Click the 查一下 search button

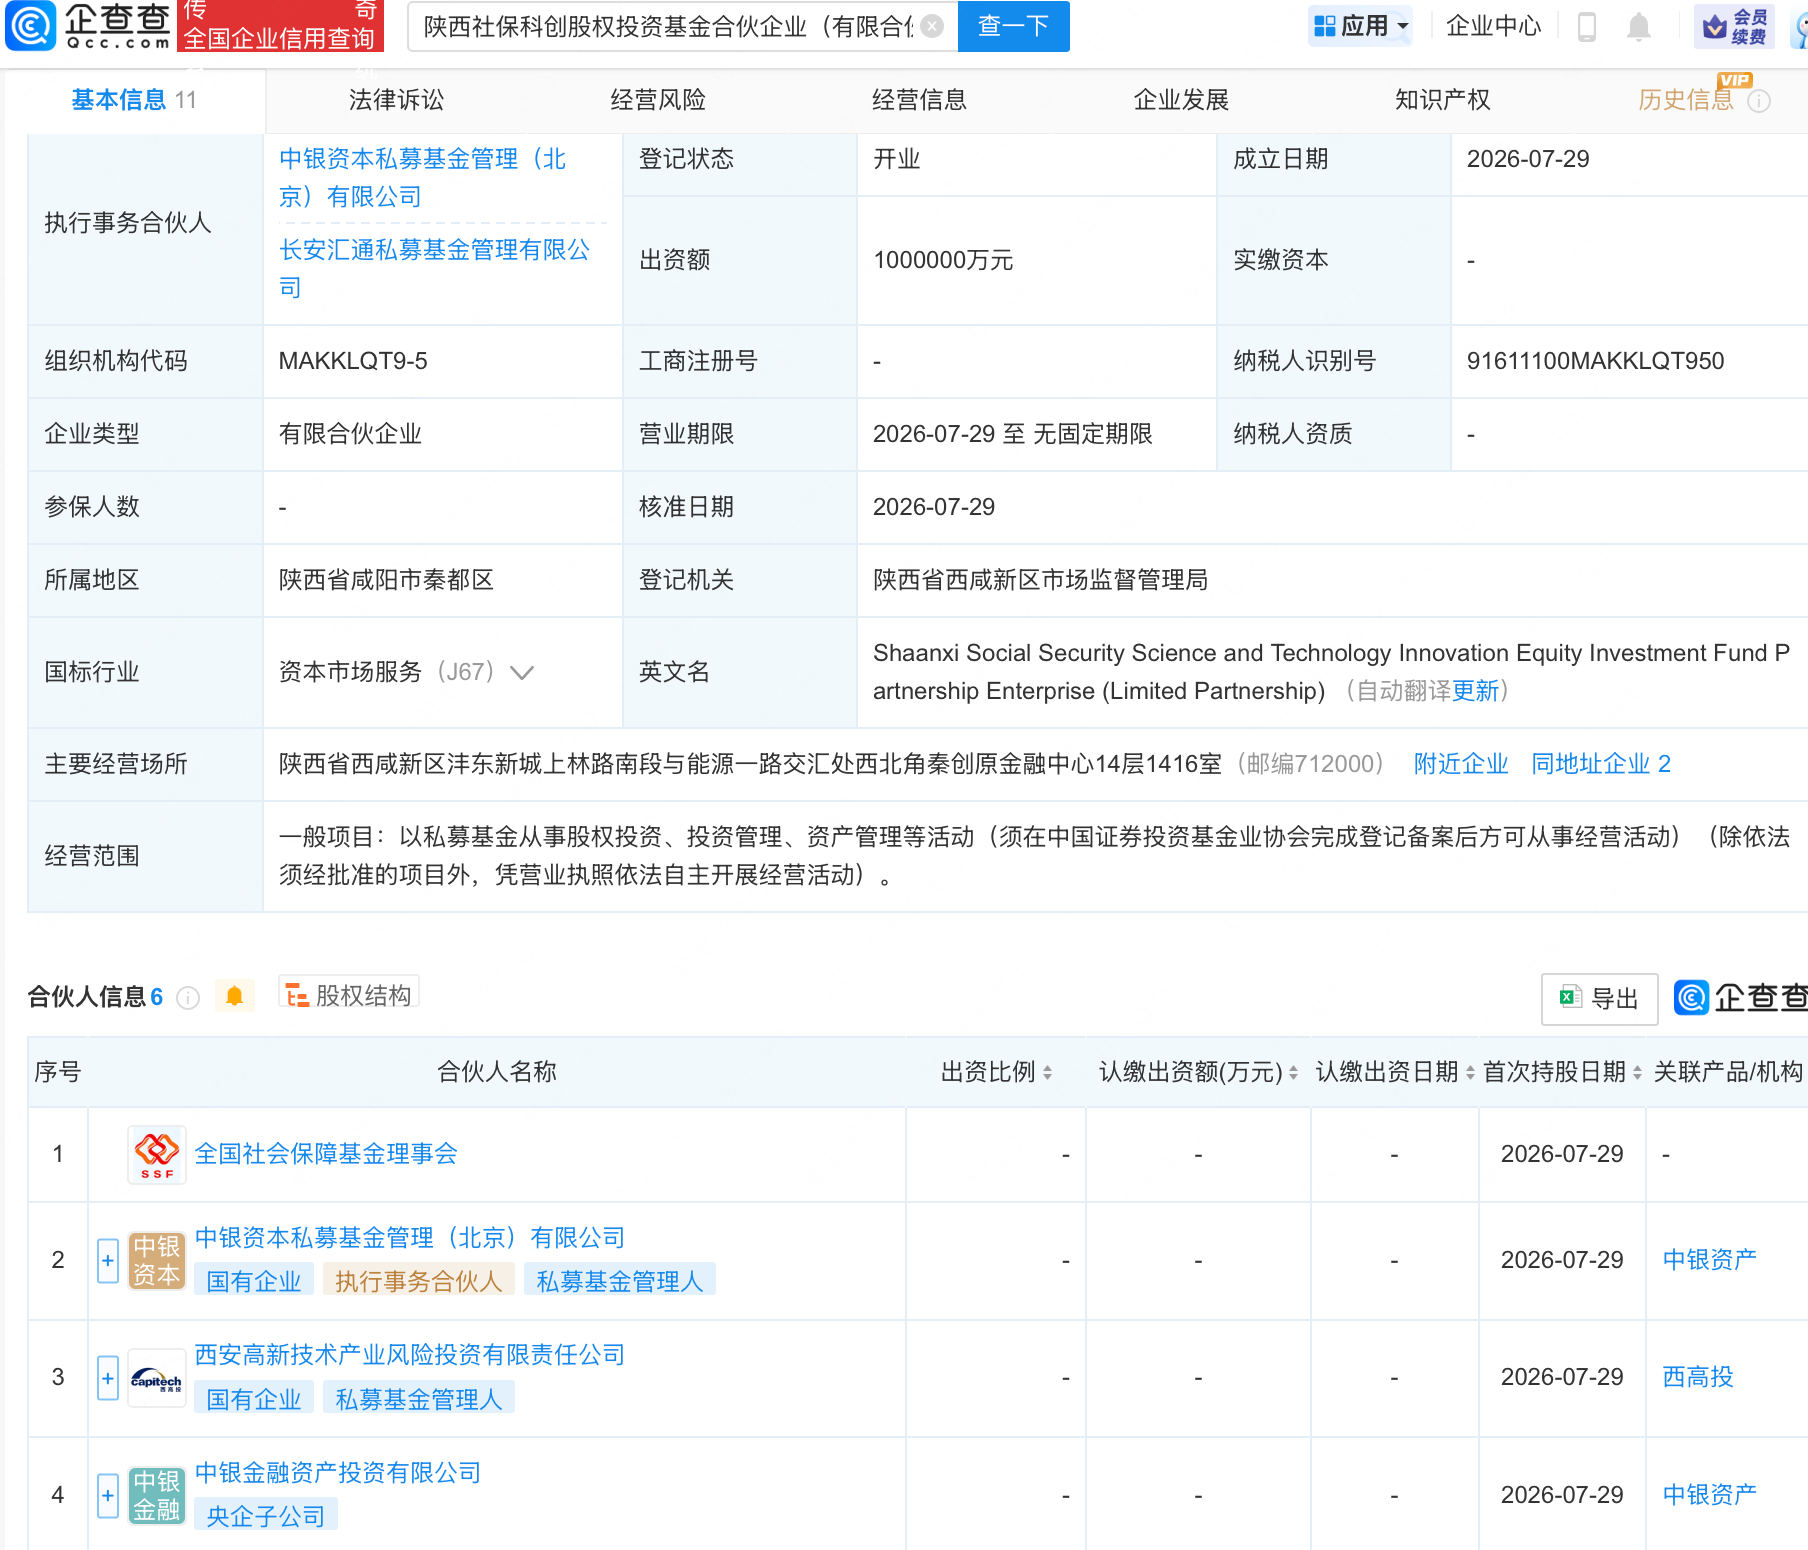[x=1013, y=26]
